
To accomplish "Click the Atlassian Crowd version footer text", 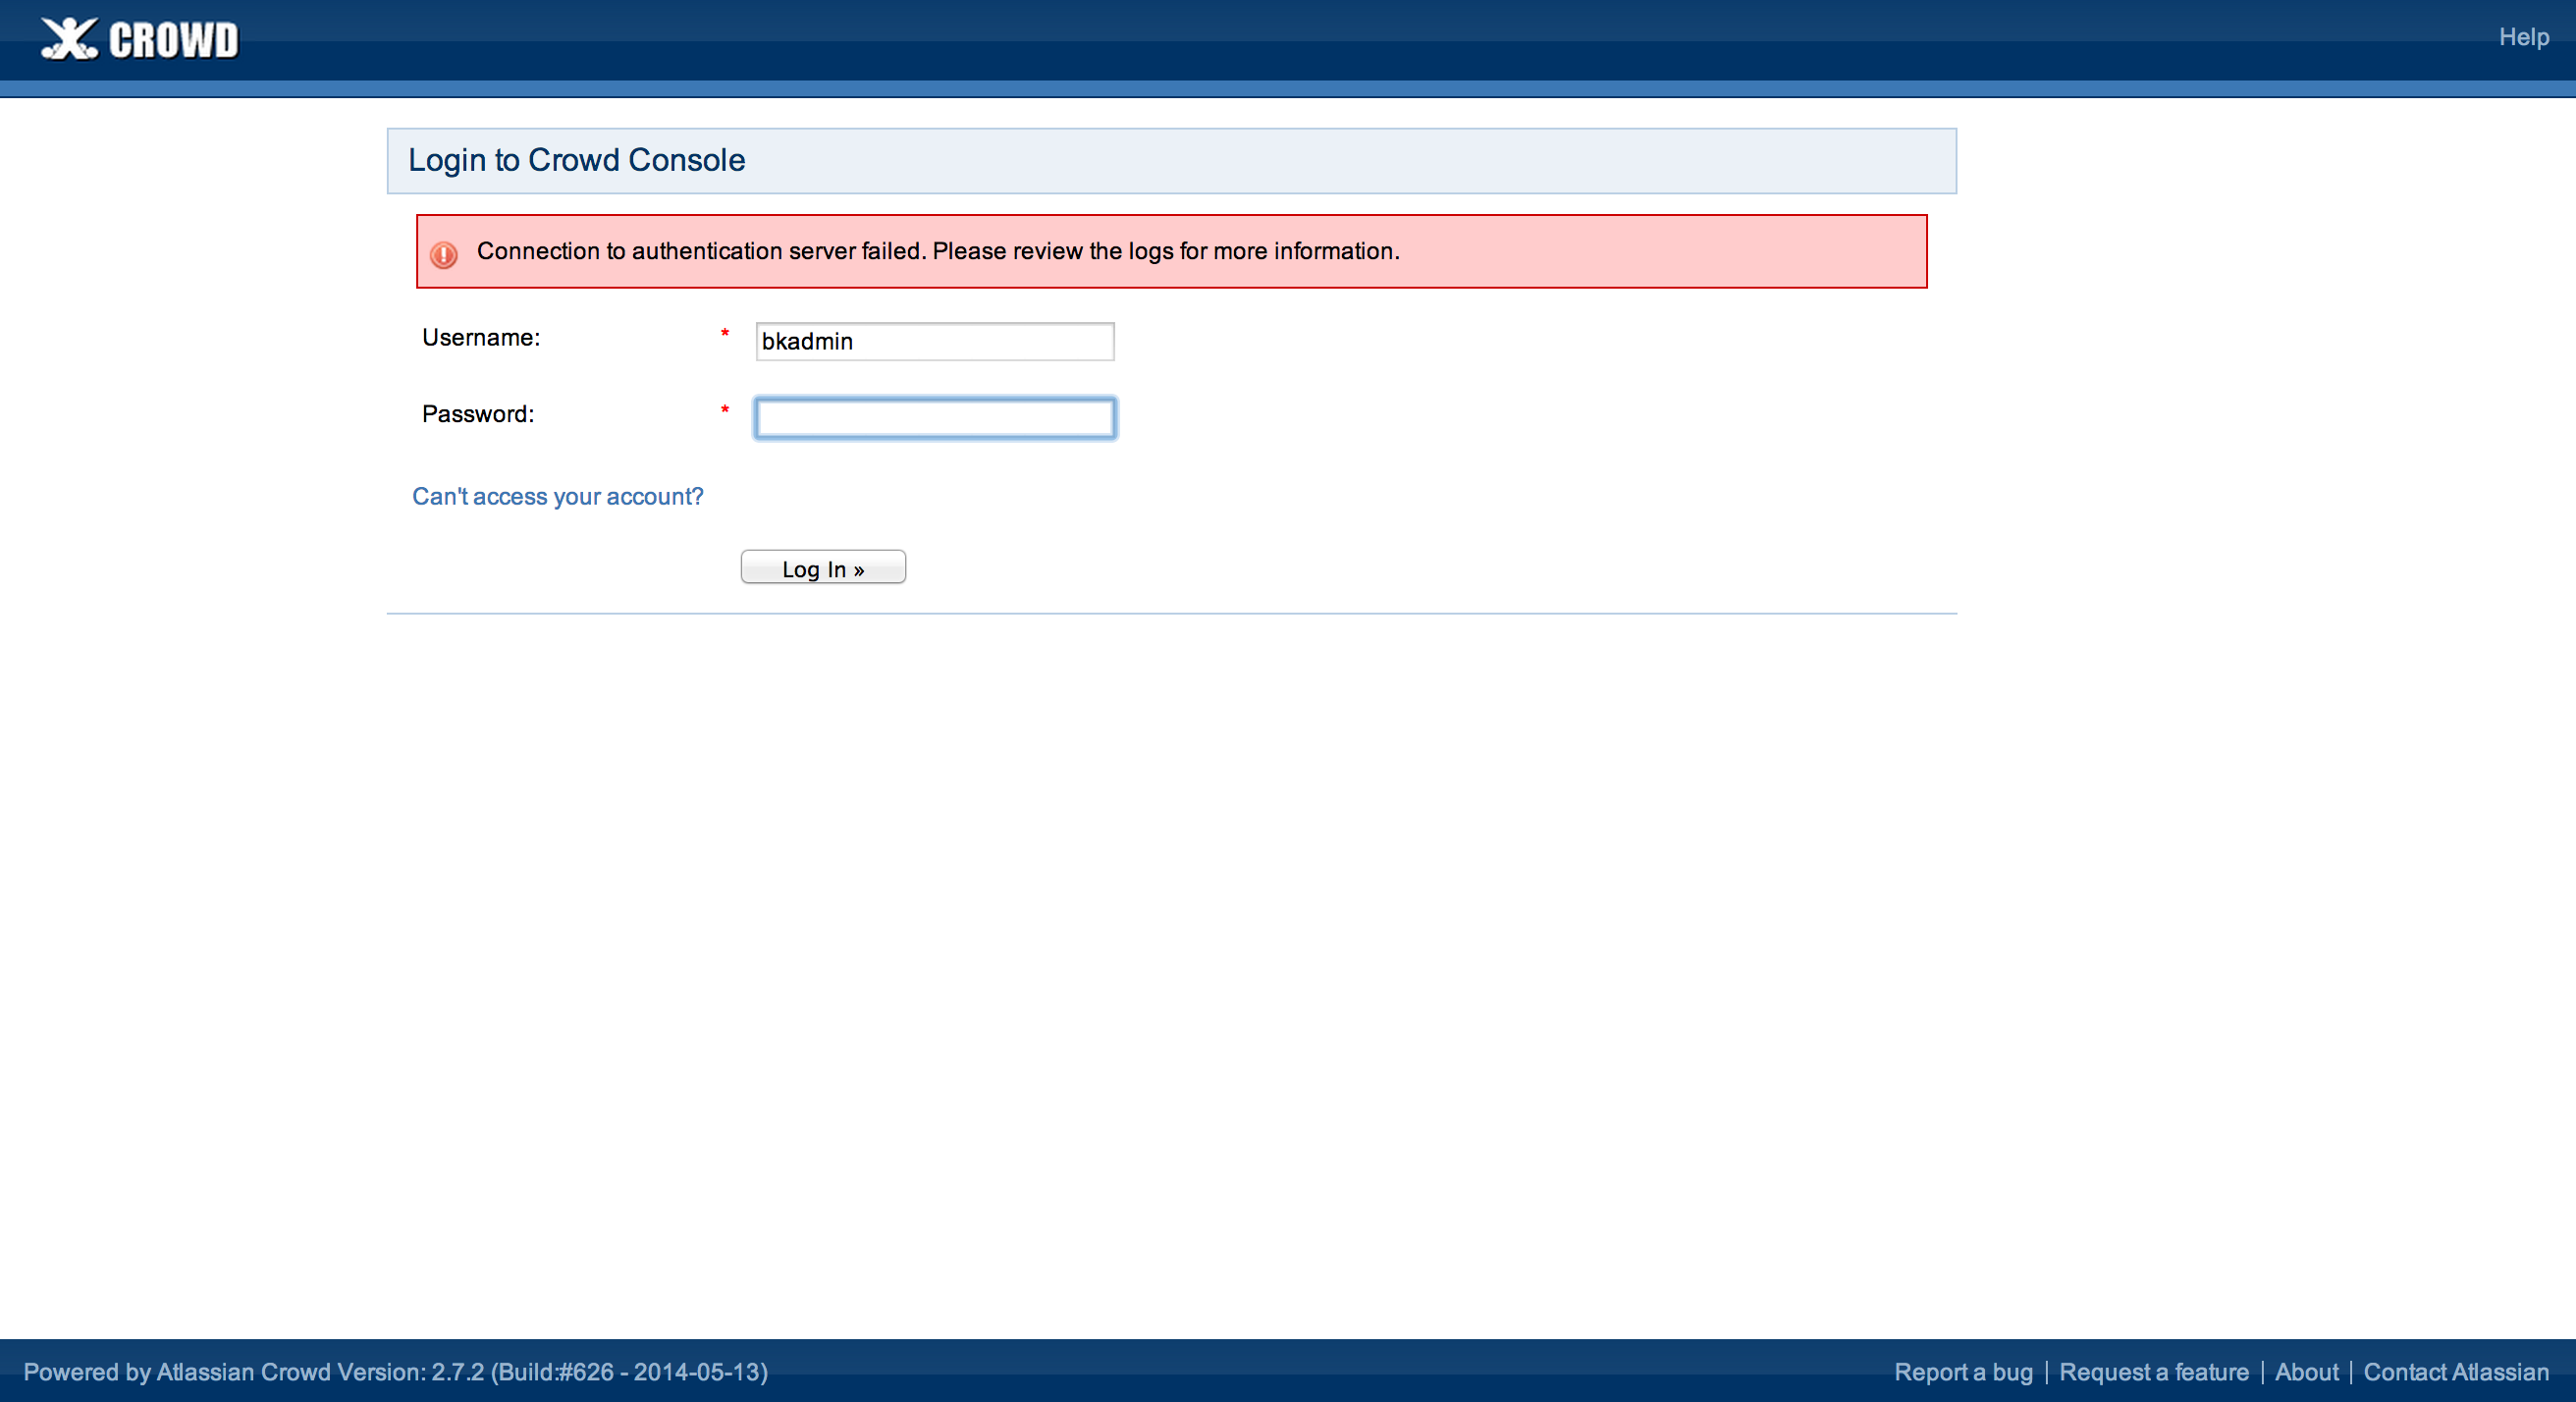I will pos(395,1372).
